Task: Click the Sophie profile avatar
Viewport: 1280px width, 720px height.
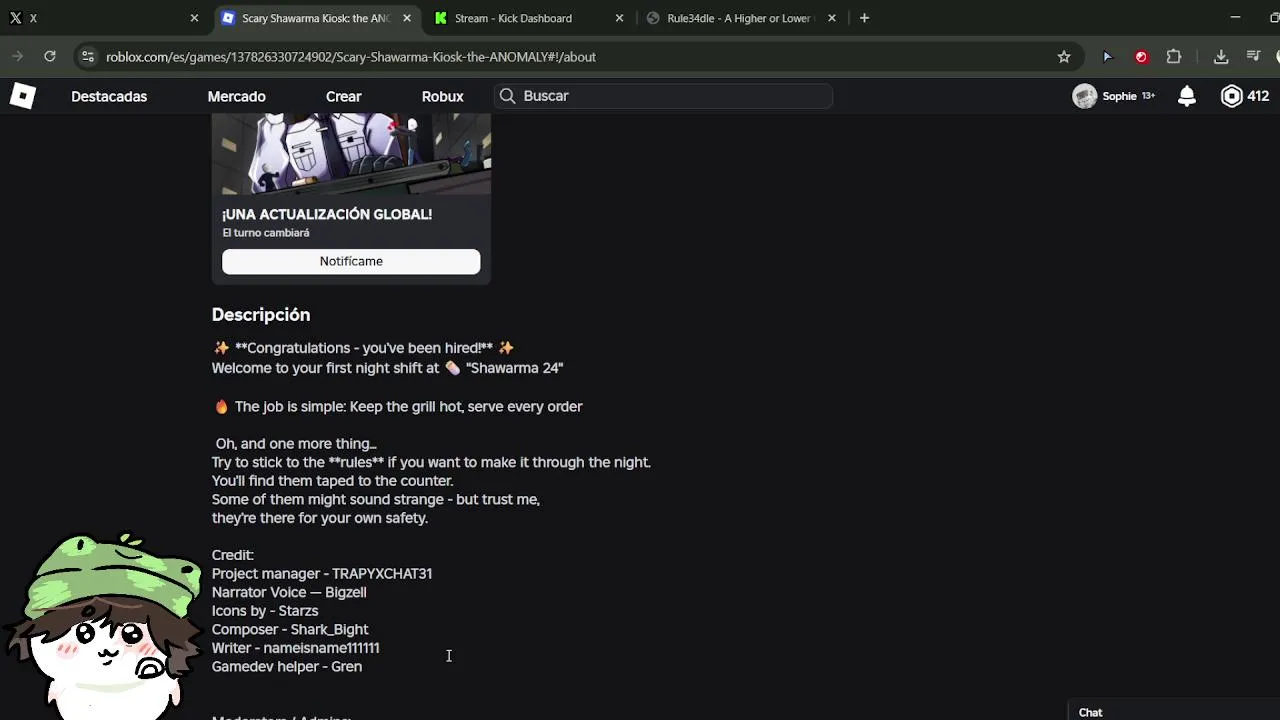Action: pos(1084,96)
